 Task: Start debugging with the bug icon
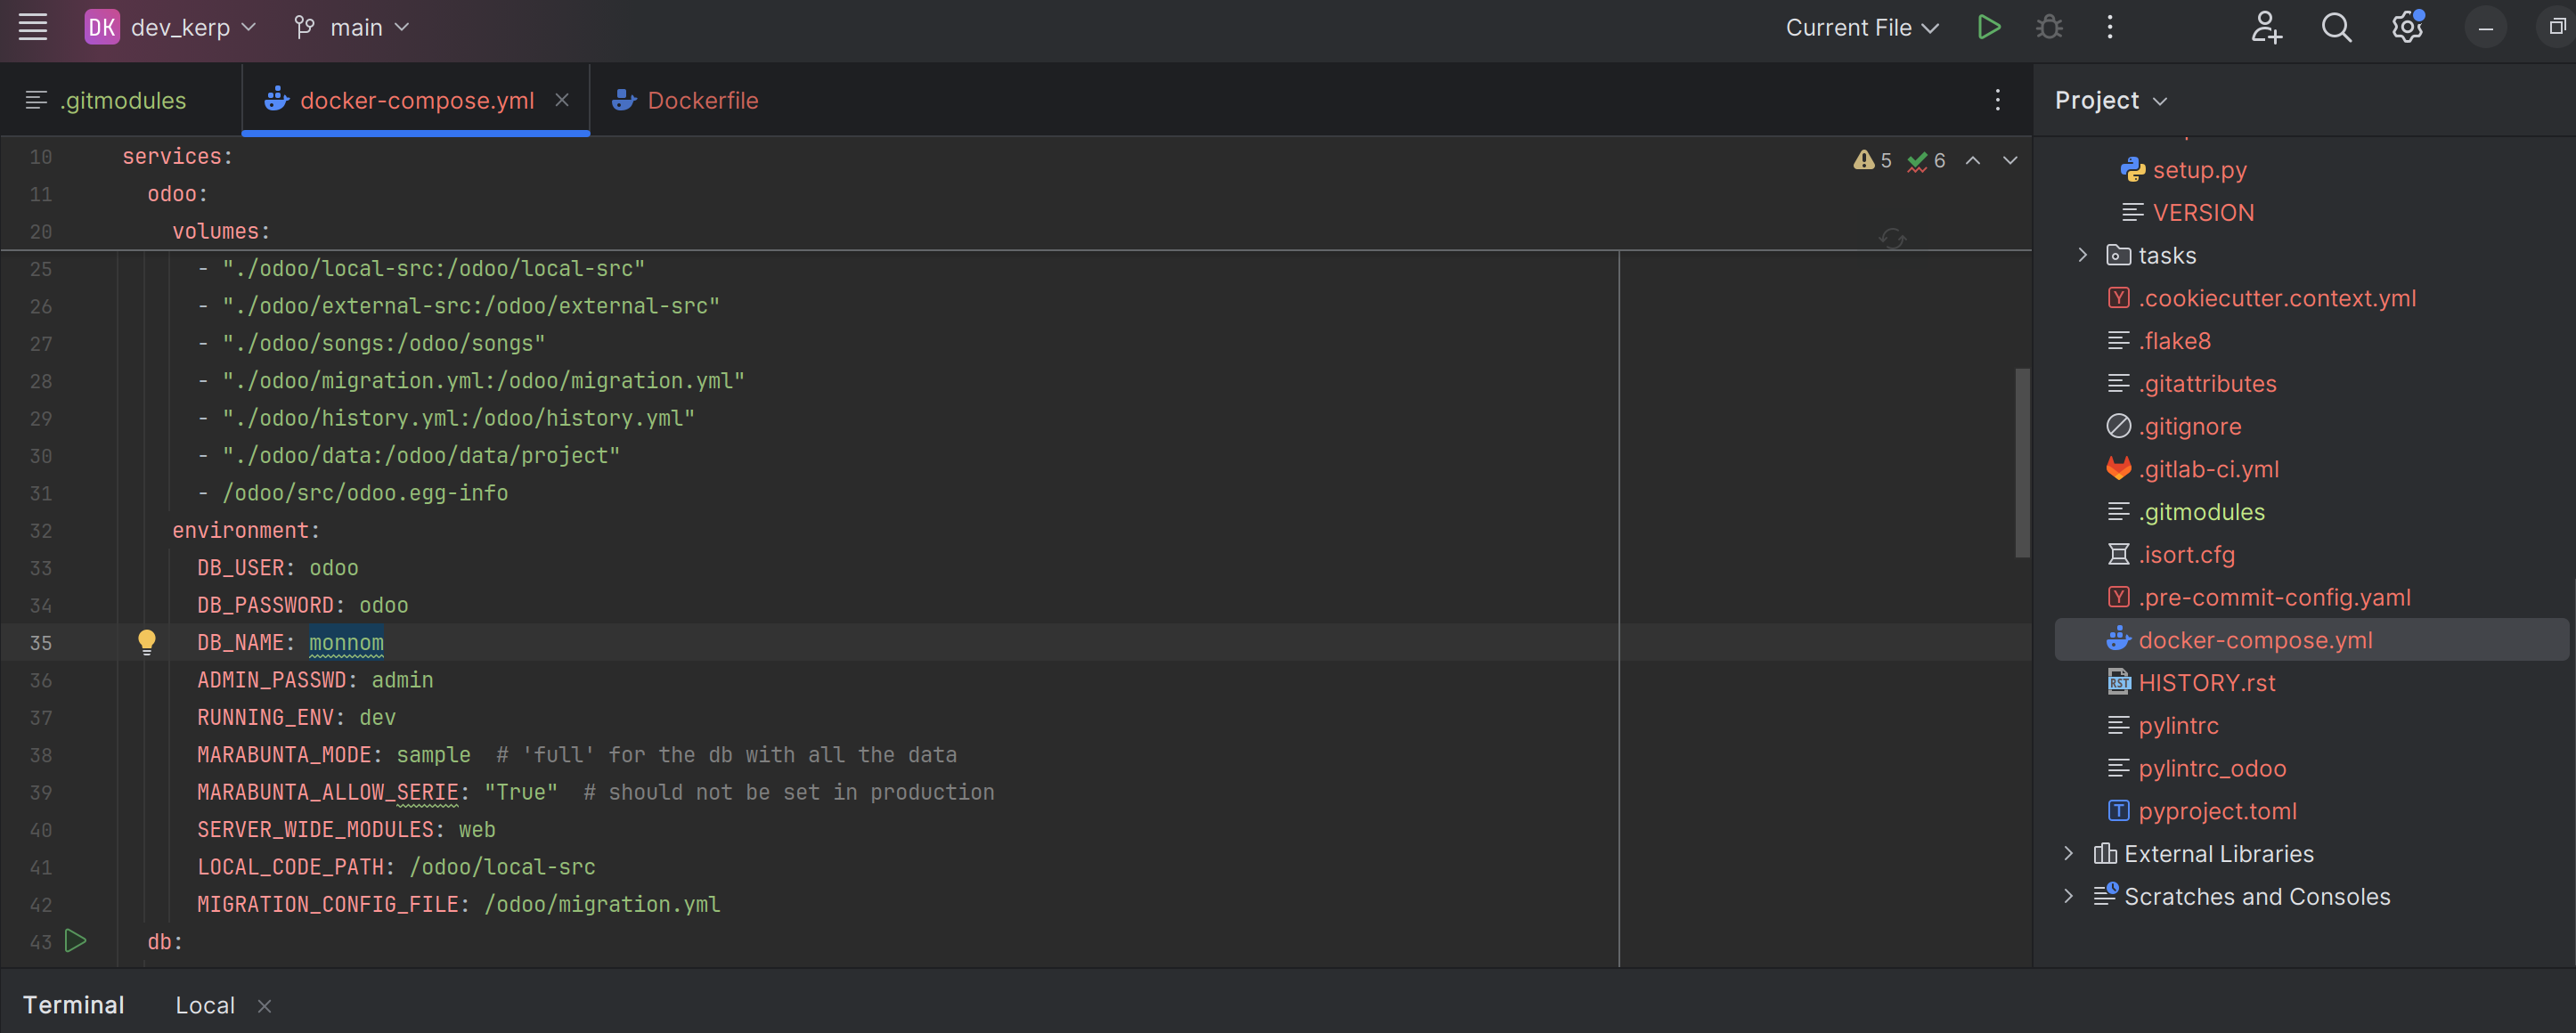(2049, 27)
